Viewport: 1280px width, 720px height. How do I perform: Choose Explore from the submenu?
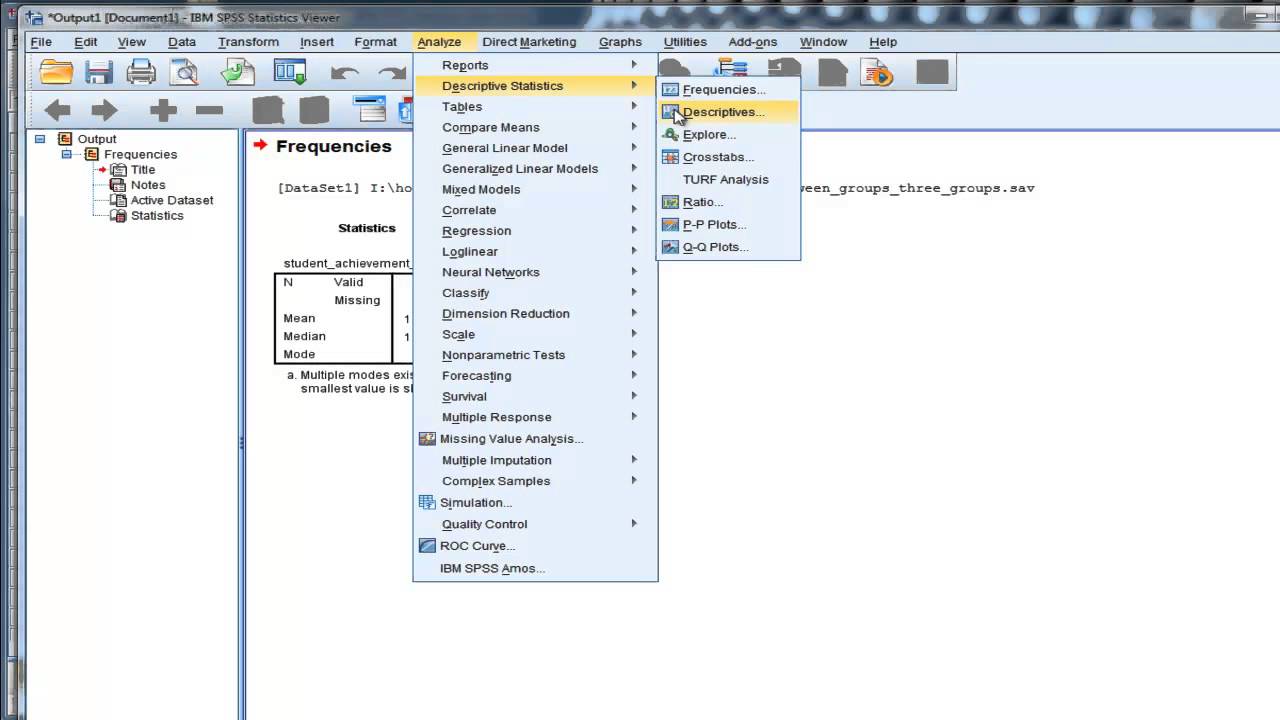pos(728,134)
